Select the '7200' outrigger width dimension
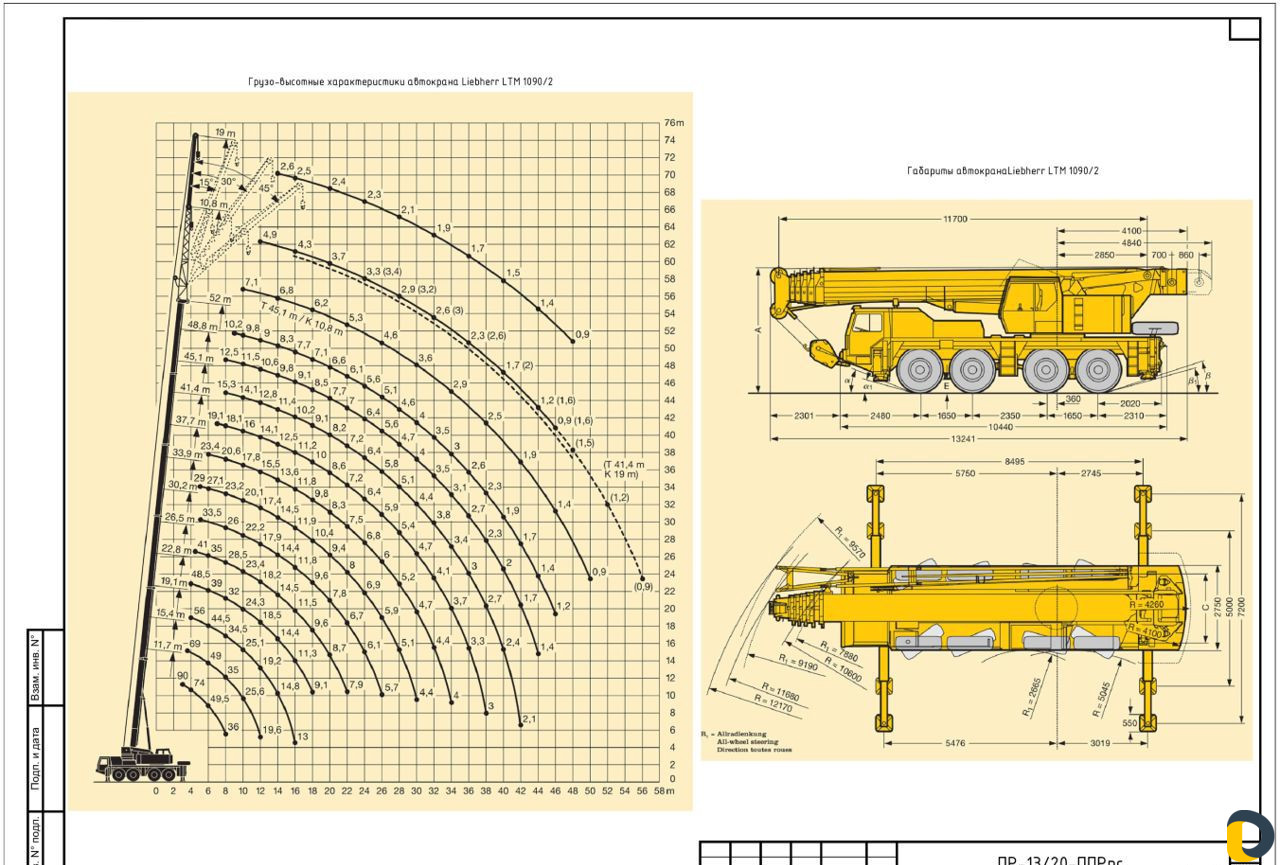This screenshot has height=865, width=1280. pyautogui.click(x=1242, y=606)
